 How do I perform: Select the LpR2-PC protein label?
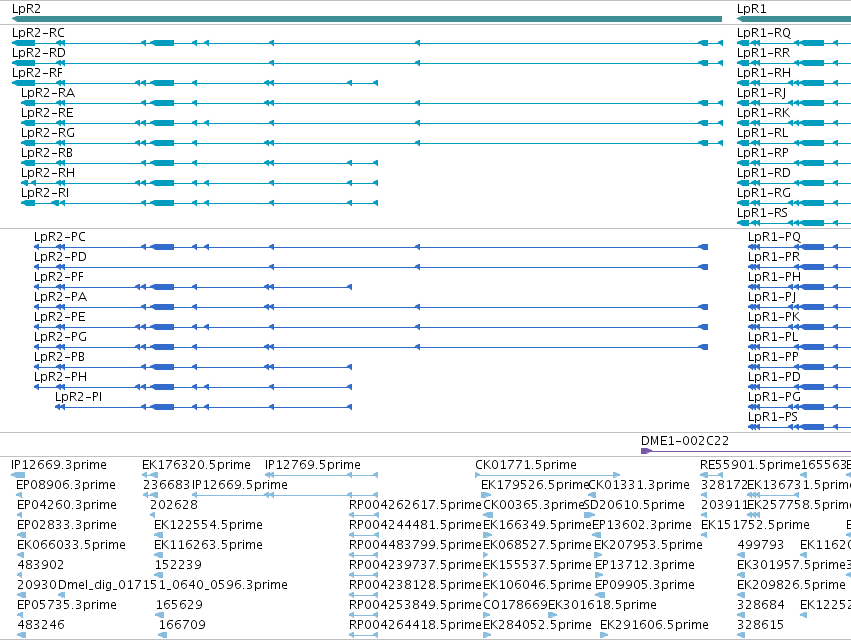click(60, 237)
